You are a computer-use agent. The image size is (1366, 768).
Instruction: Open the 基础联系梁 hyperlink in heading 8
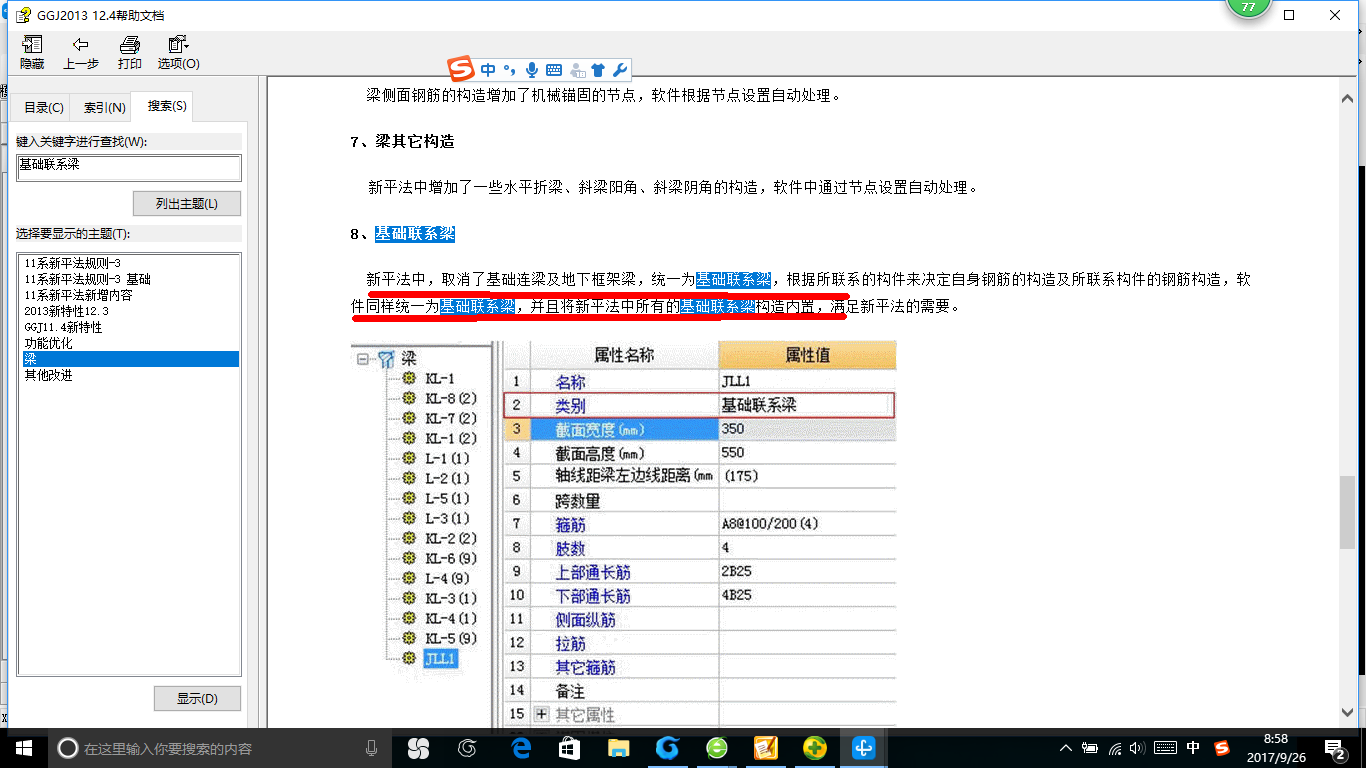point(413,233)
